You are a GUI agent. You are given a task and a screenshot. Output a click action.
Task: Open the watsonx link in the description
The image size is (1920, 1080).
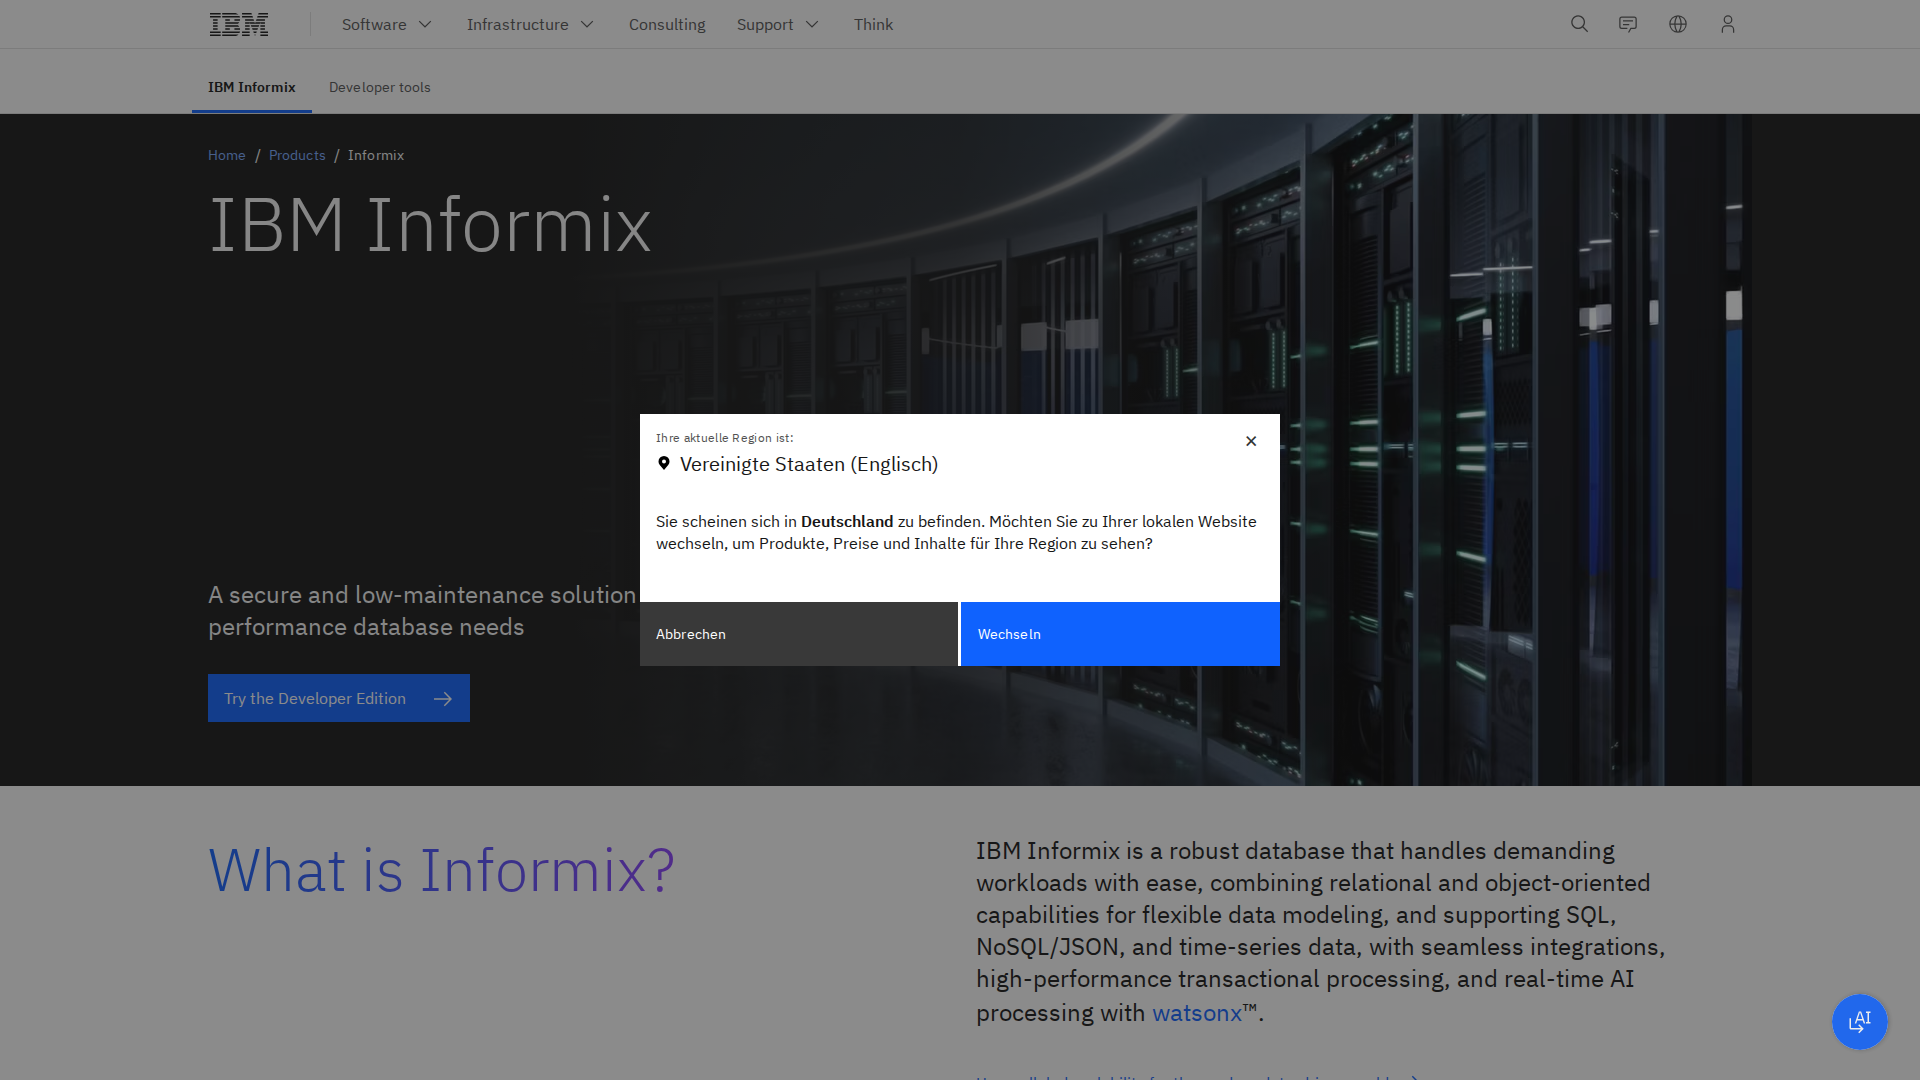pos(1196,1012)
